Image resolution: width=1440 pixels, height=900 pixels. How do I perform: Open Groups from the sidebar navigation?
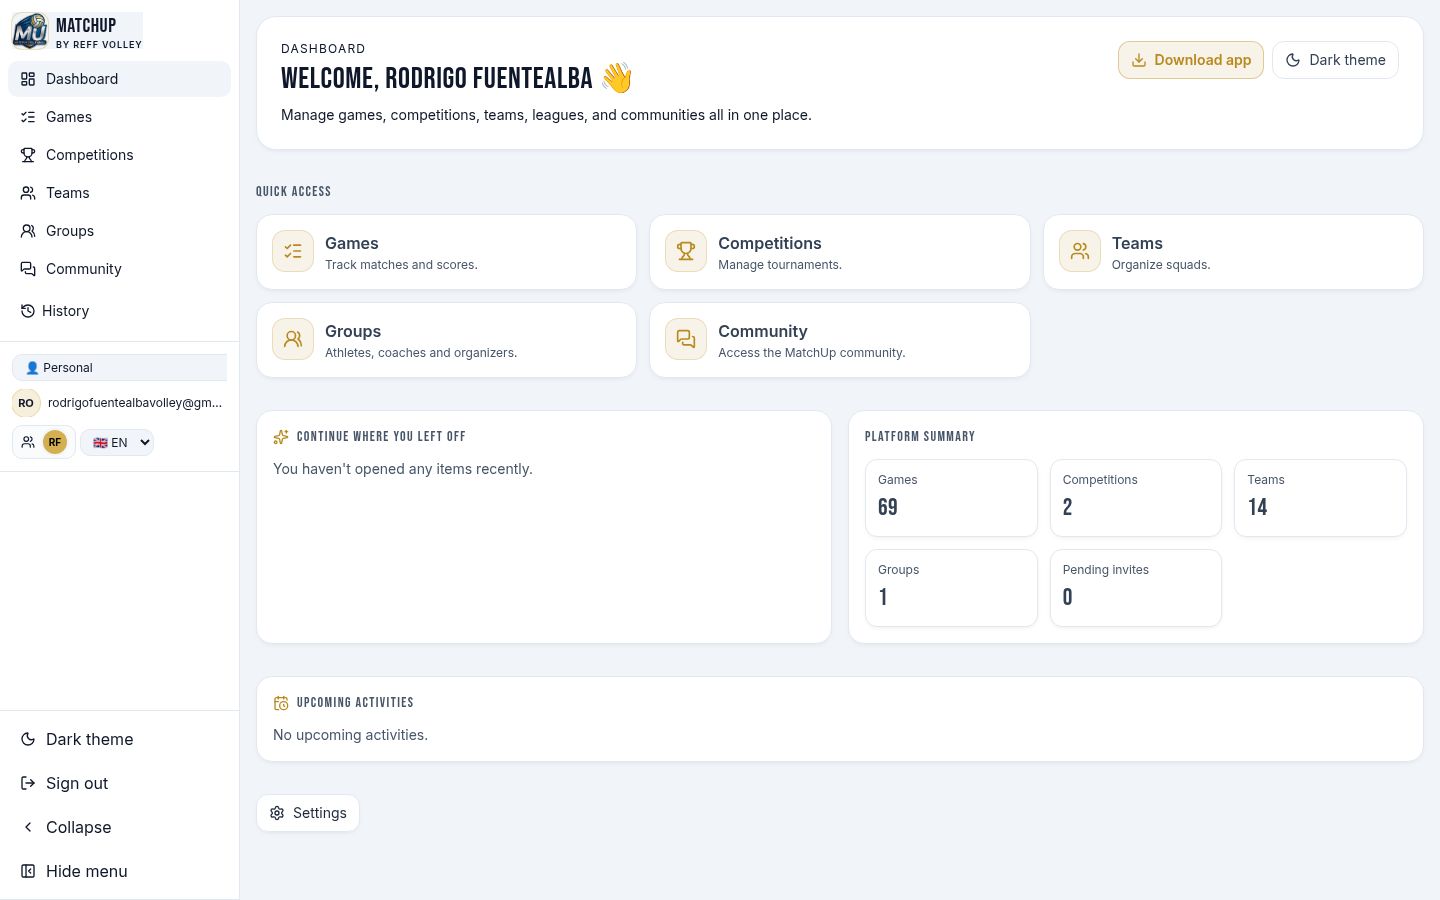pyautogui.click(x=119, y=231)
